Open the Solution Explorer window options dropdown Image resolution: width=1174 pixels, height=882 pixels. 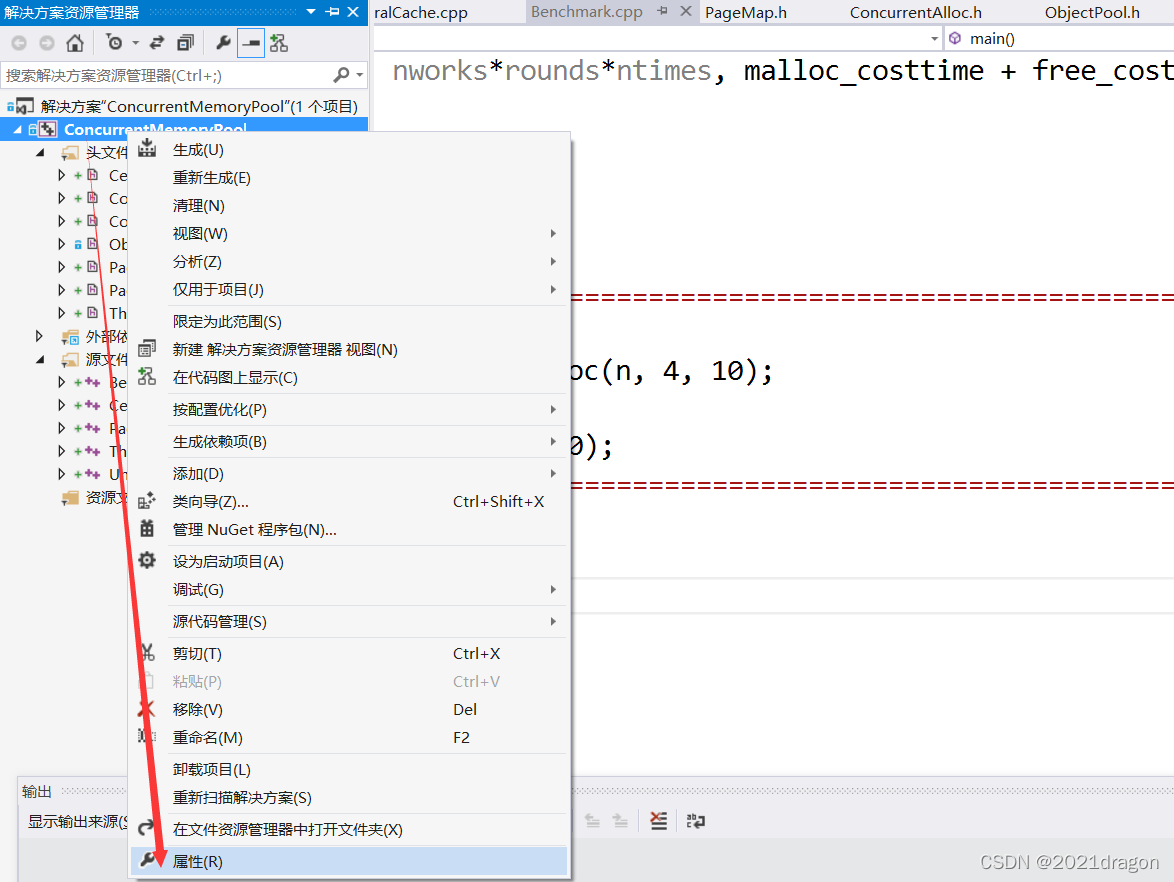click(311, 12)
